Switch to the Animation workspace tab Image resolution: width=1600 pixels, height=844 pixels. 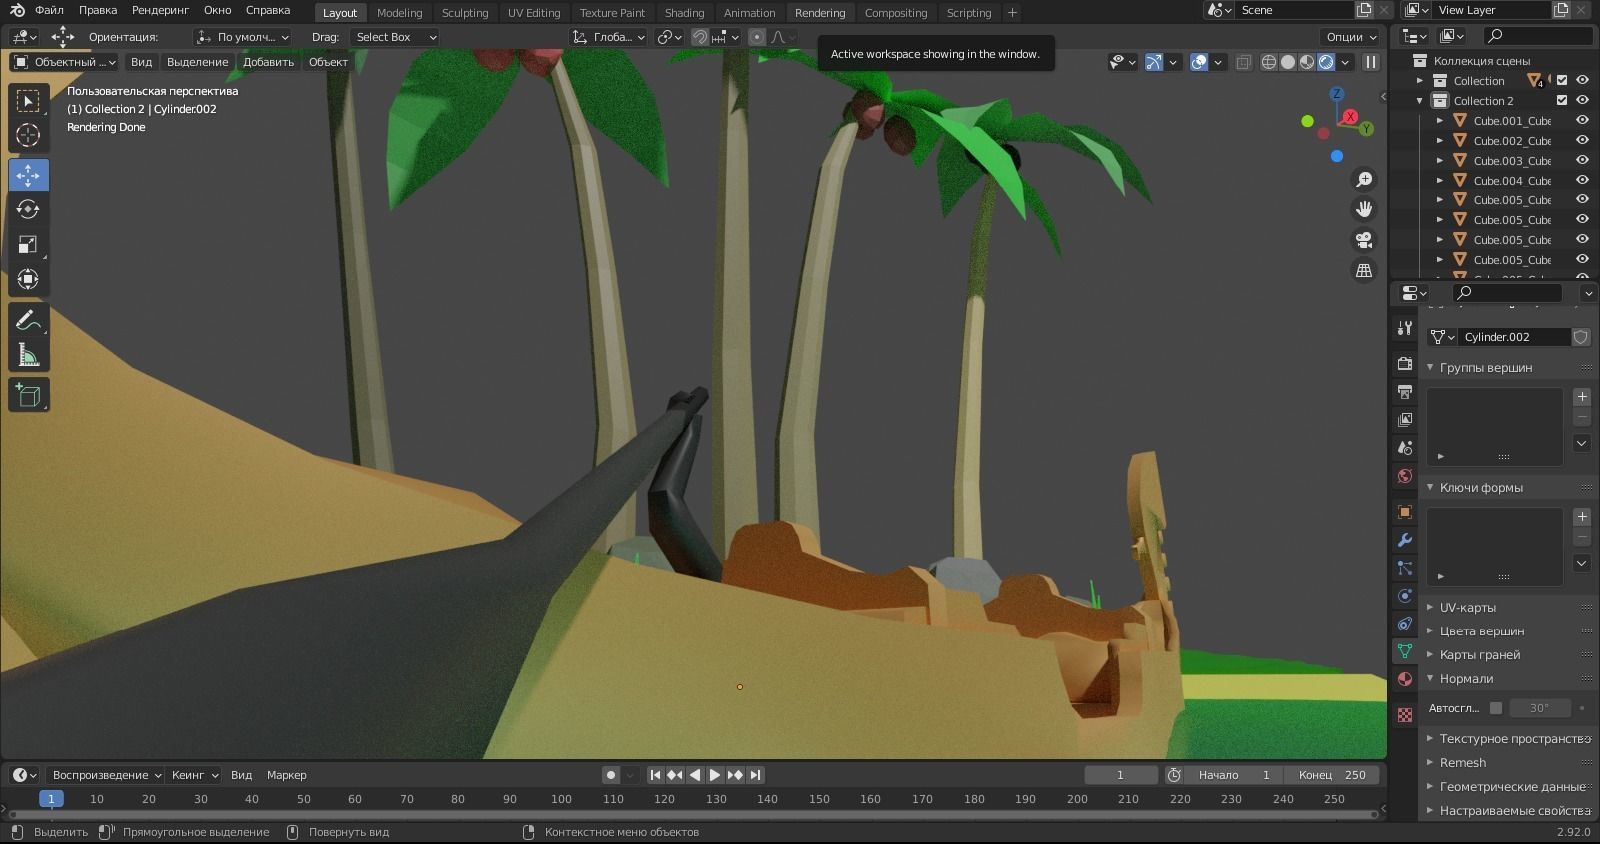749,13
